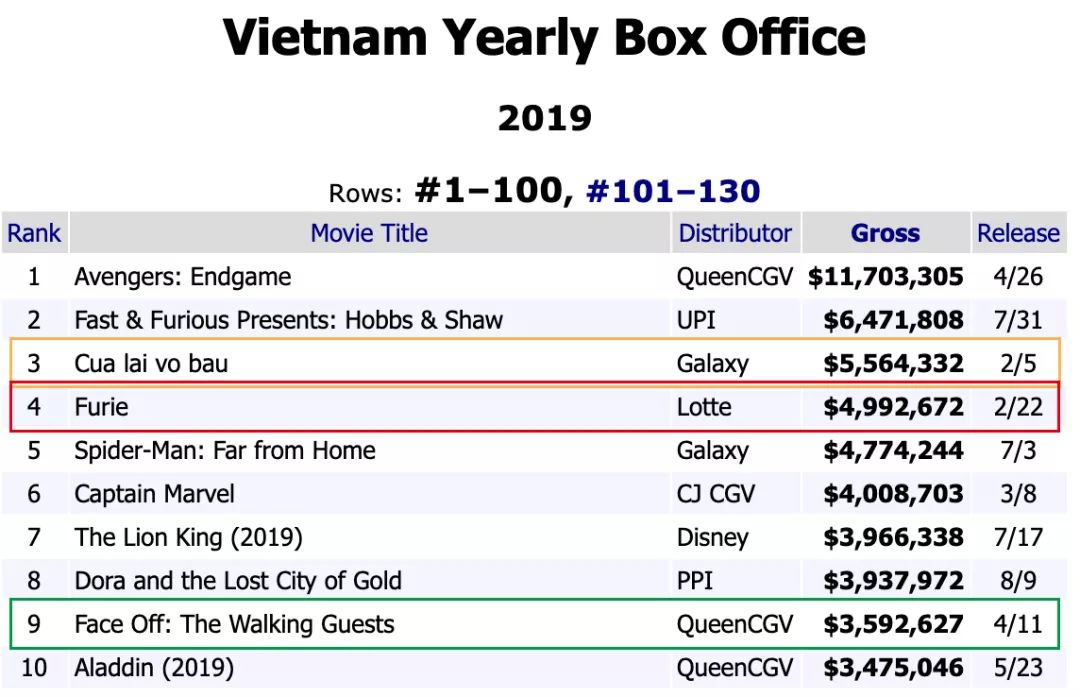
Task: Open rows #101–130 page link
Action: 672,190
